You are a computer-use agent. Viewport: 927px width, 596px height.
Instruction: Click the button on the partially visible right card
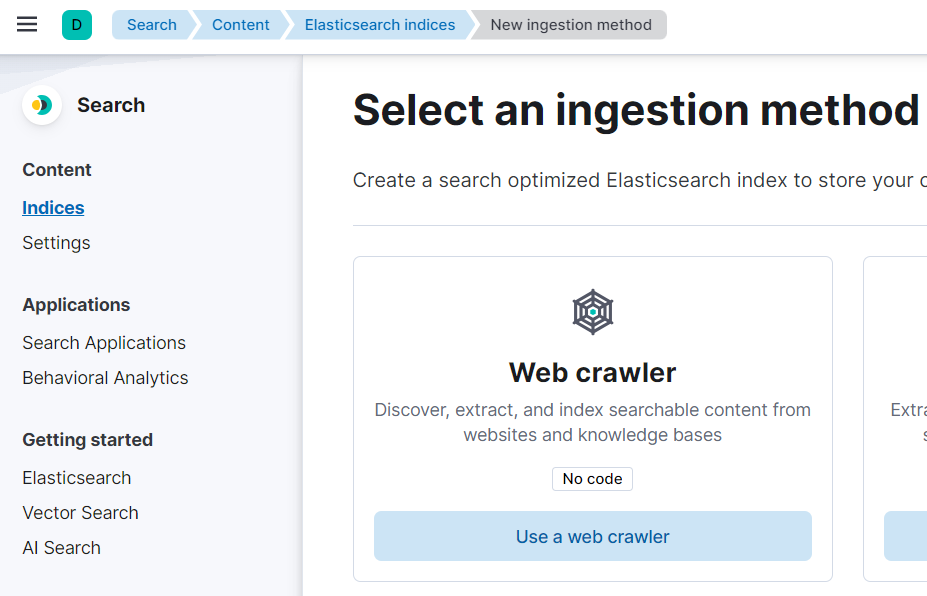pyautogui.click(x=906, y=536)
